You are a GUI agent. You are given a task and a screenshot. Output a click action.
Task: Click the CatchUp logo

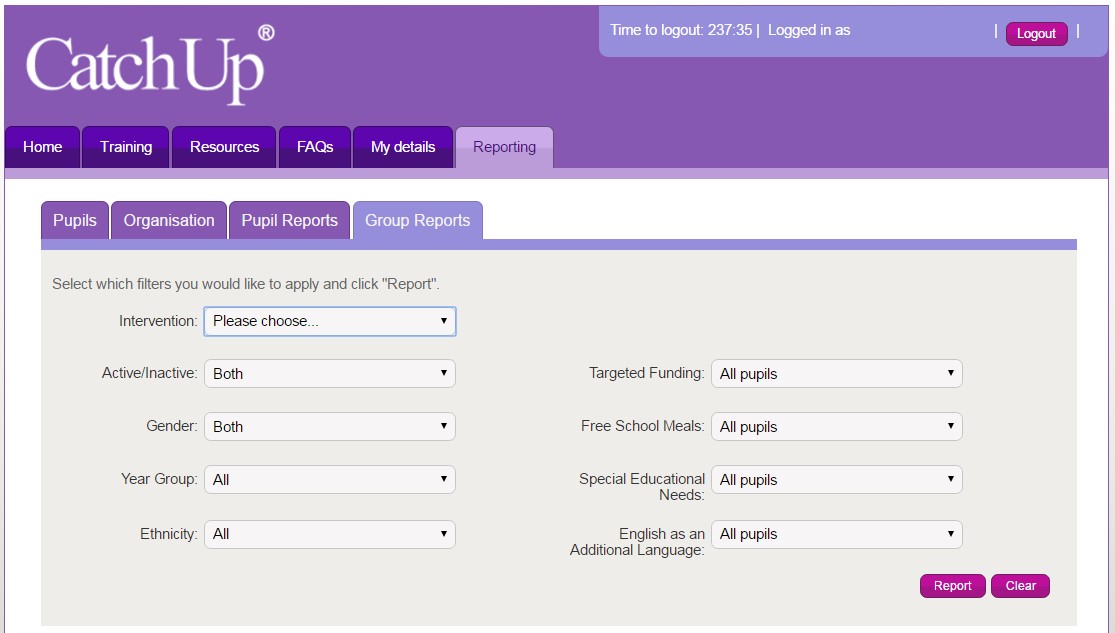tap(149, 65)
